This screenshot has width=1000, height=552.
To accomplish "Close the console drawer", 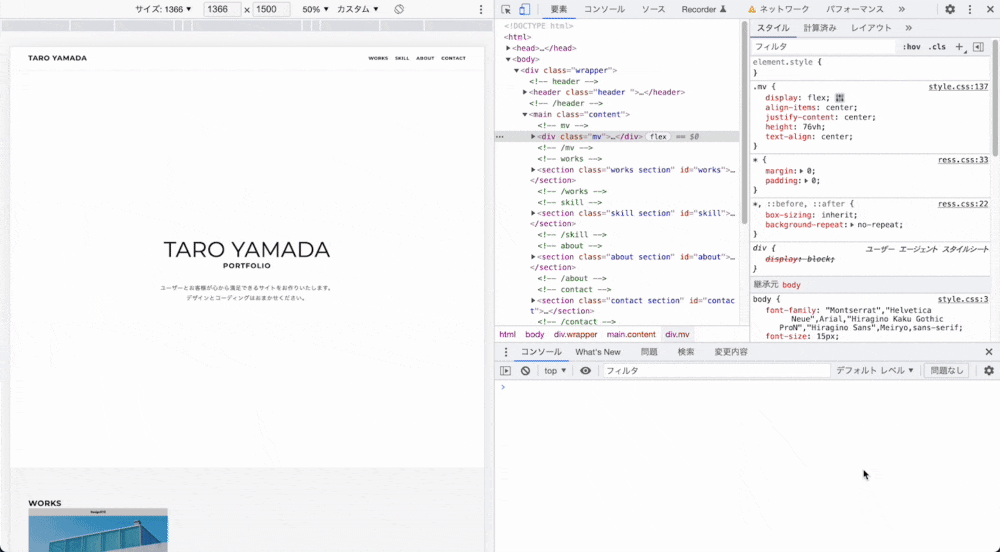I will (989, 352).
